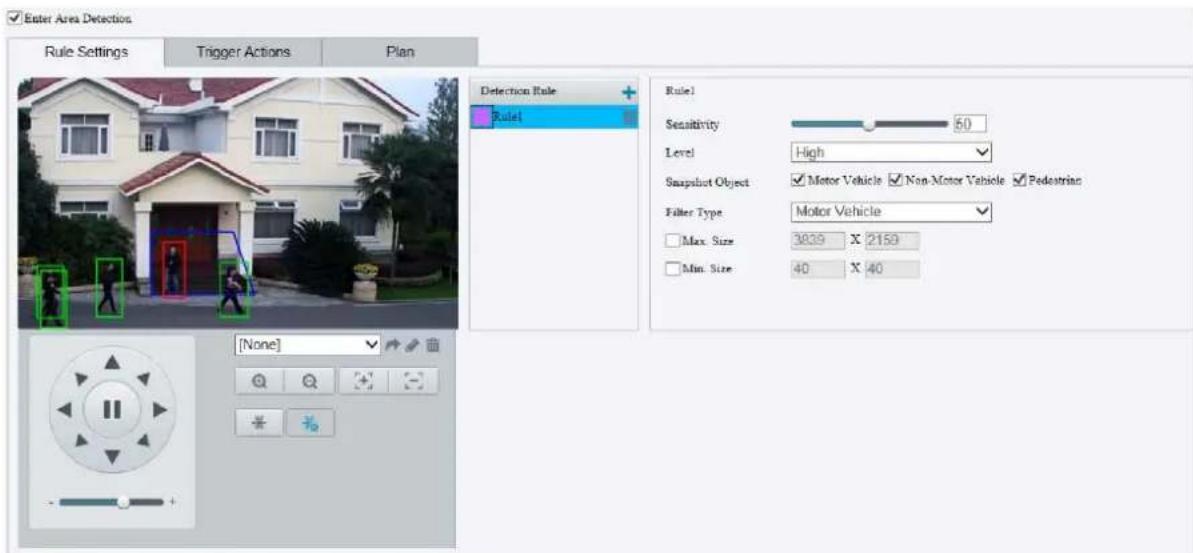Uncheck the Motor Vehicle snapshot object
1193x553 pixels.
pyautogui.click(x=797, y=180)
